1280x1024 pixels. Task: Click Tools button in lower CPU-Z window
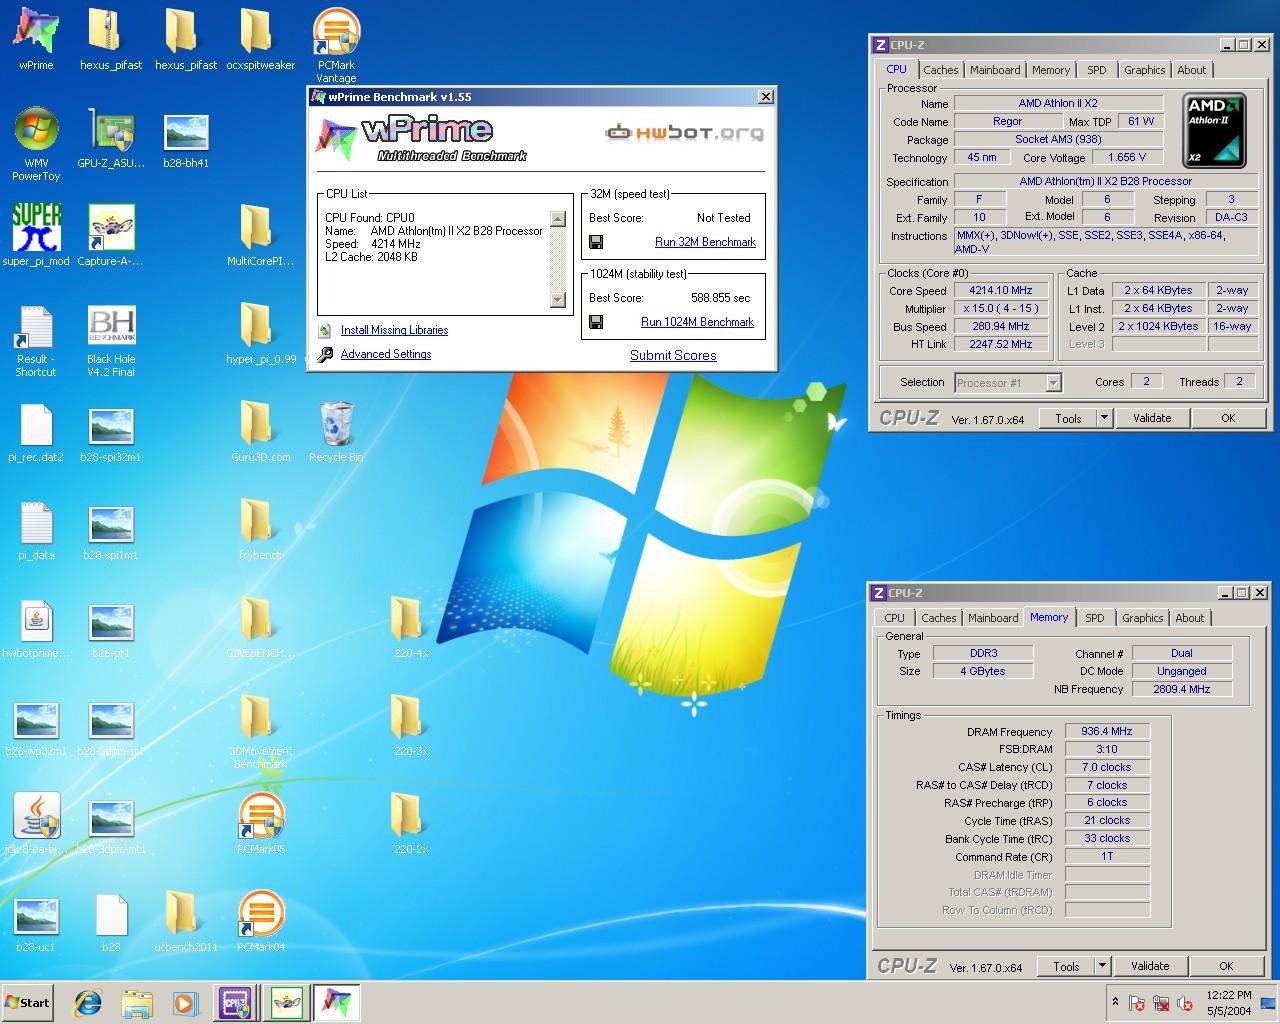click(1066, 966)
